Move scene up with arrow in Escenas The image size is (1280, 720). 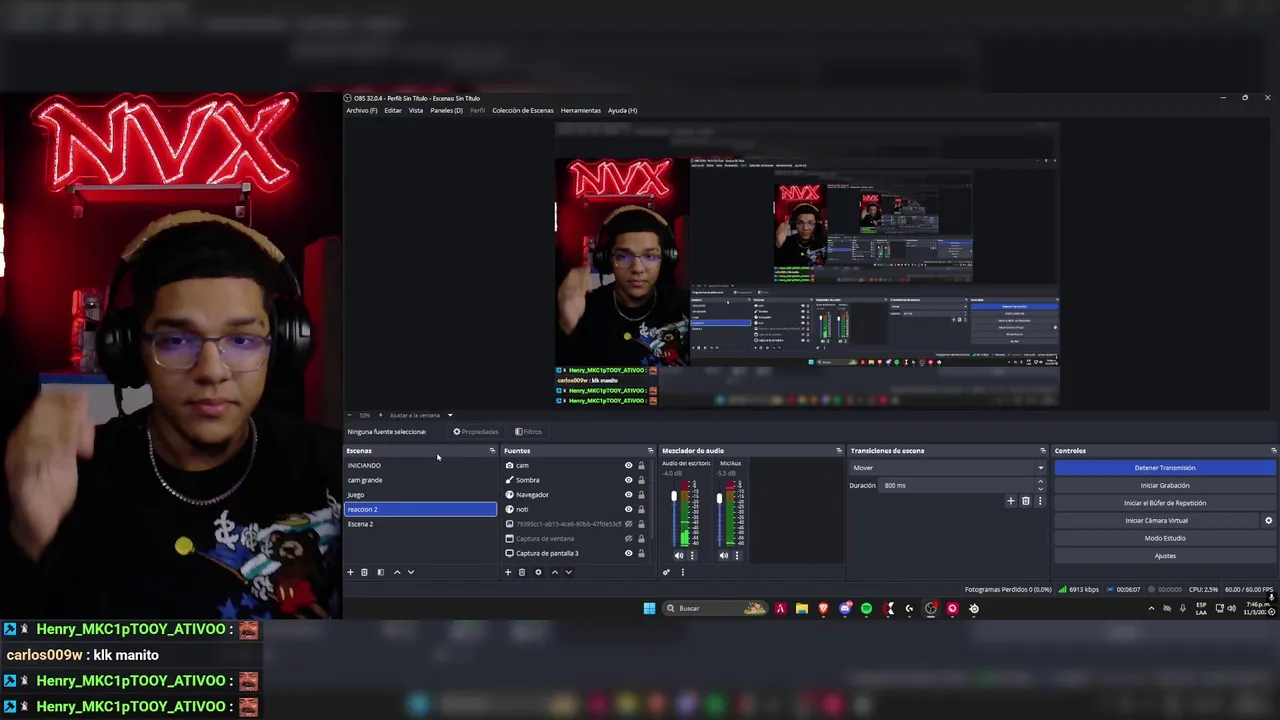tap(396, 572)
